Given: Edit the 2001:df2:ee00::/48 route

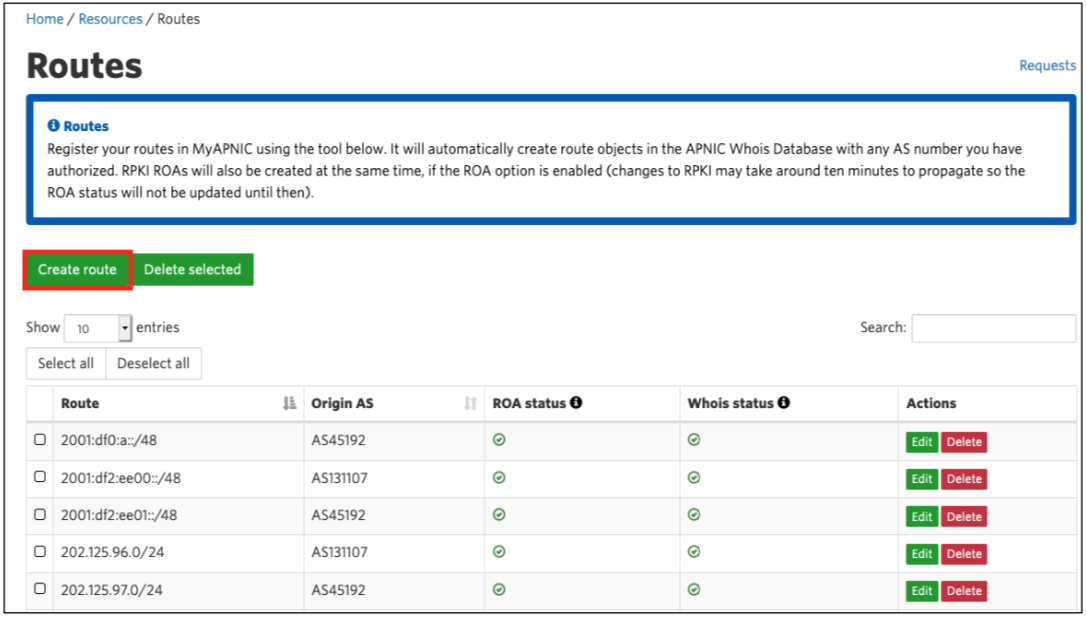Looking at the screenshot, I should coord(922,479).
